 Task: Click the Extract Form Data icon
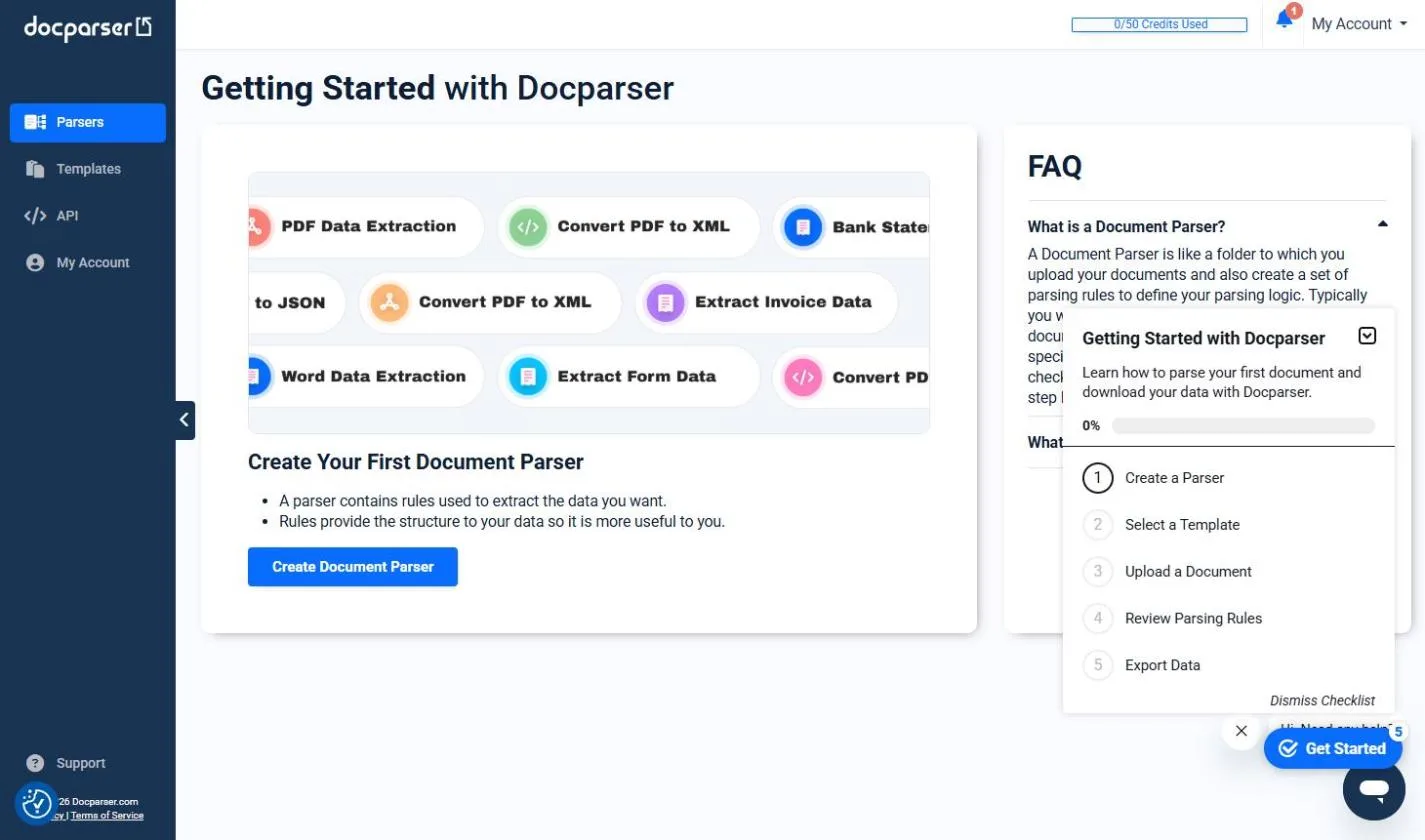[x=528, y=377]
